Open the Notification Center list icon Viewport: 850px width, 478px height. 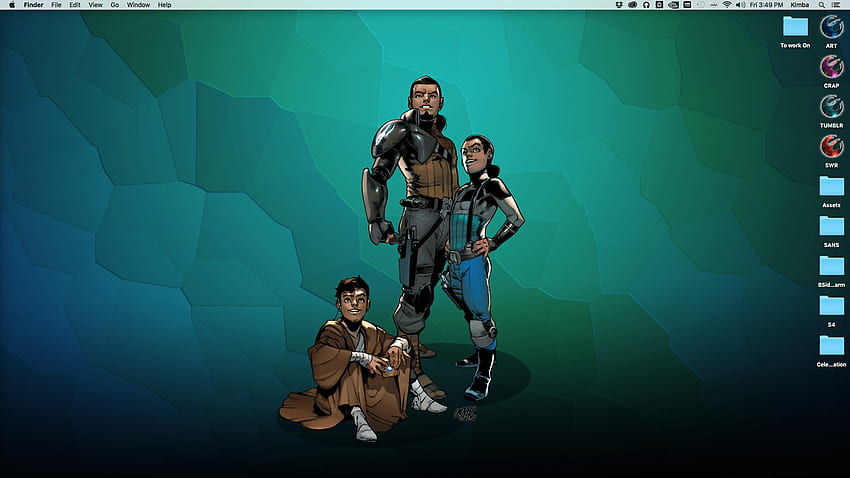click(836, 5)
